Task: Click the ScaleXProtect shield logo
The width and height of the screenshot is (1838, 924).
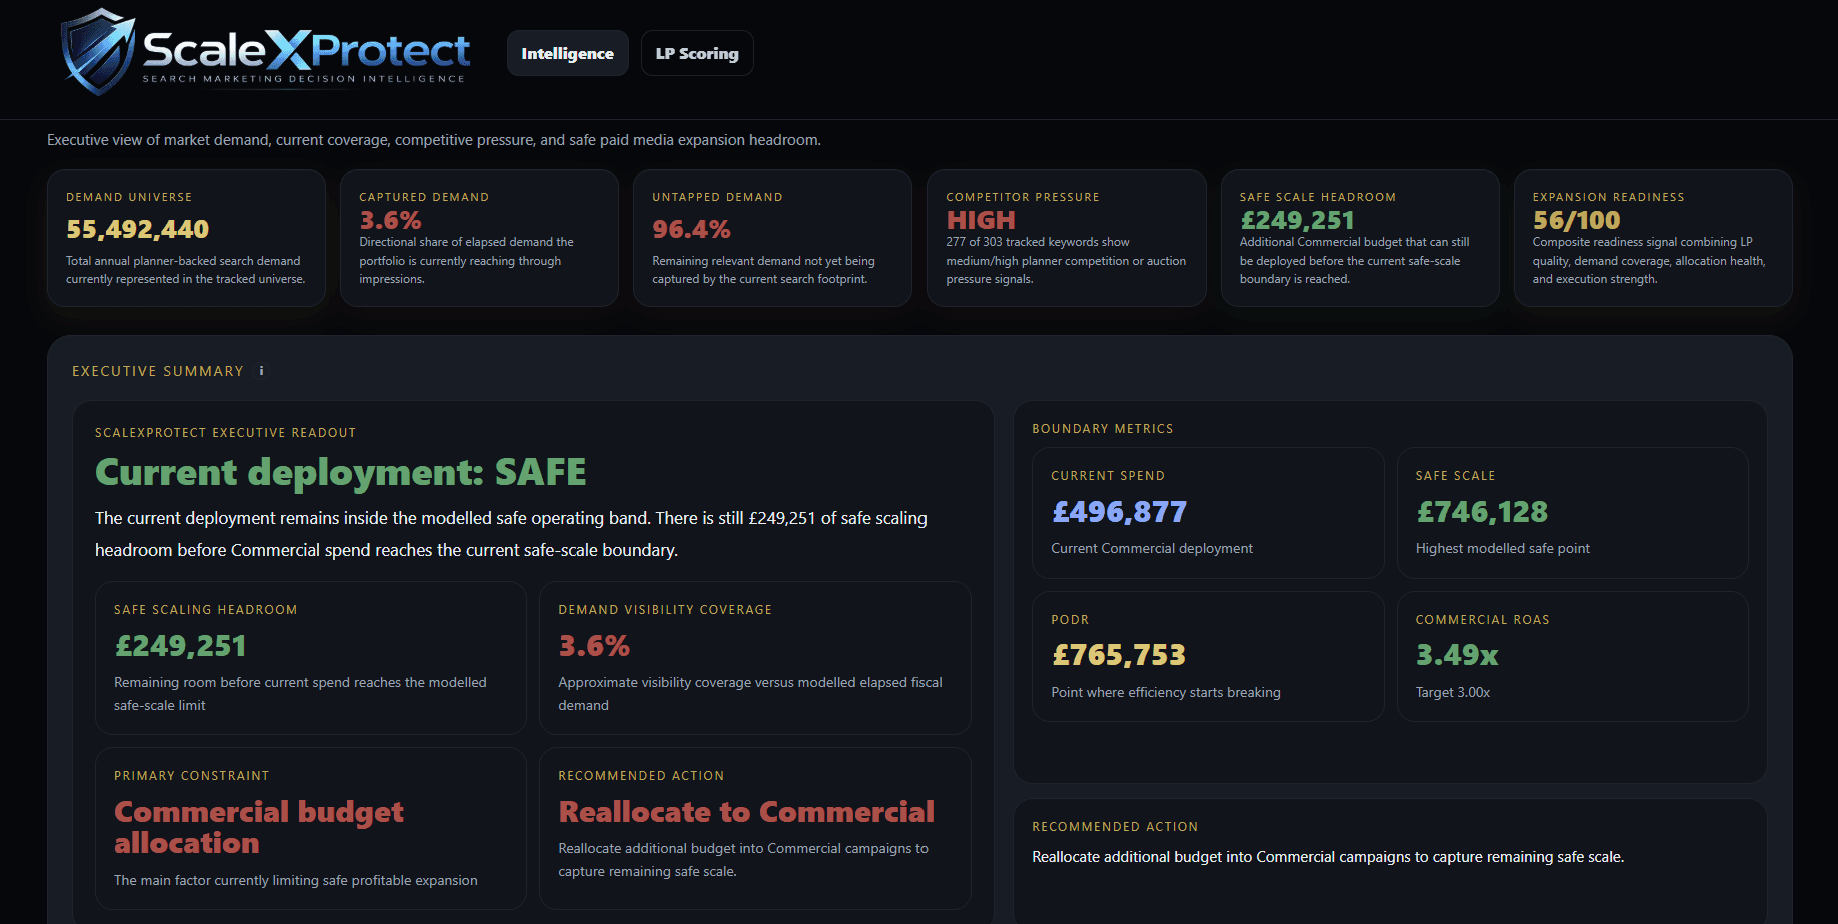Action: (98, 51)
